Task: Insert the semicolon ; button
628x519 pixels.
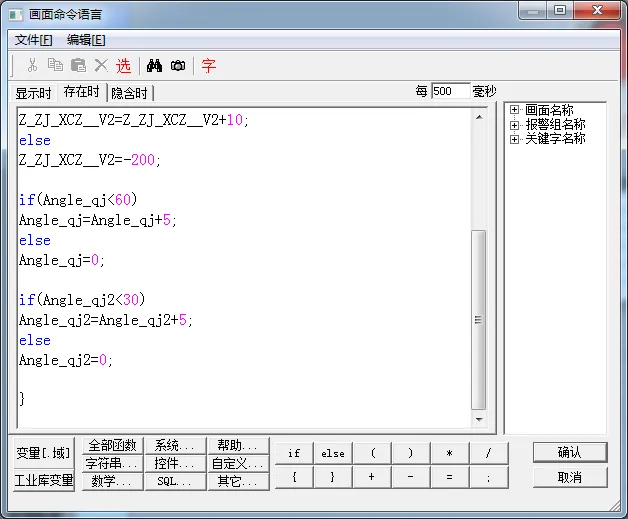Action: [x=489, y=477]
